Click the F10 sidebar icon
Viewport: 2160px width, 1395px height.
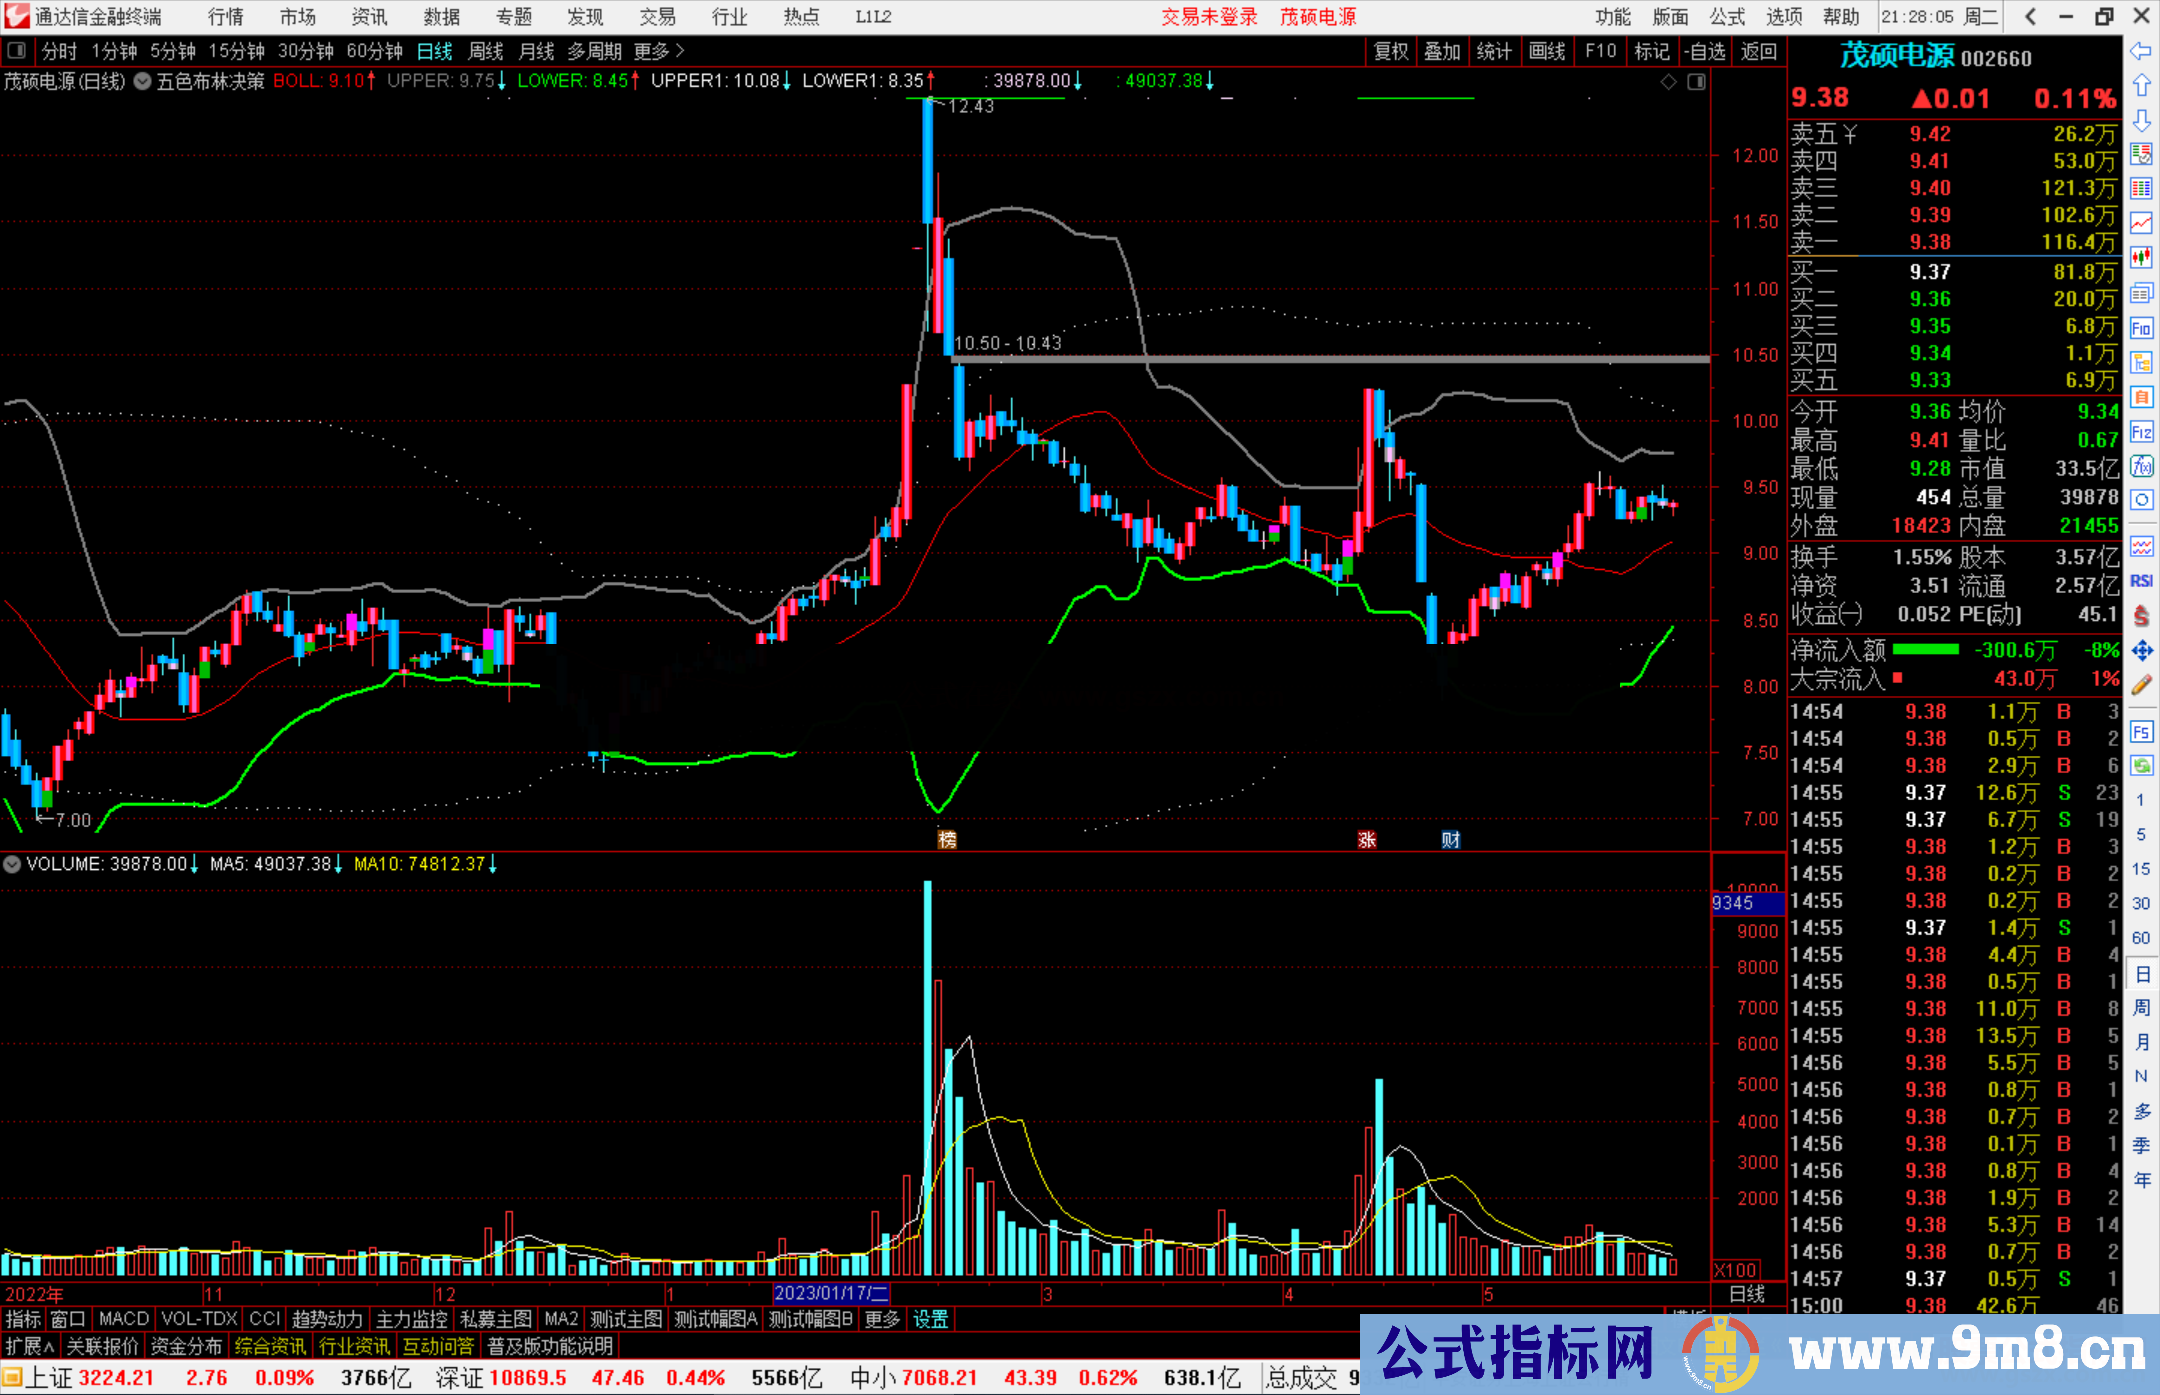click(x=2141, y=328)
